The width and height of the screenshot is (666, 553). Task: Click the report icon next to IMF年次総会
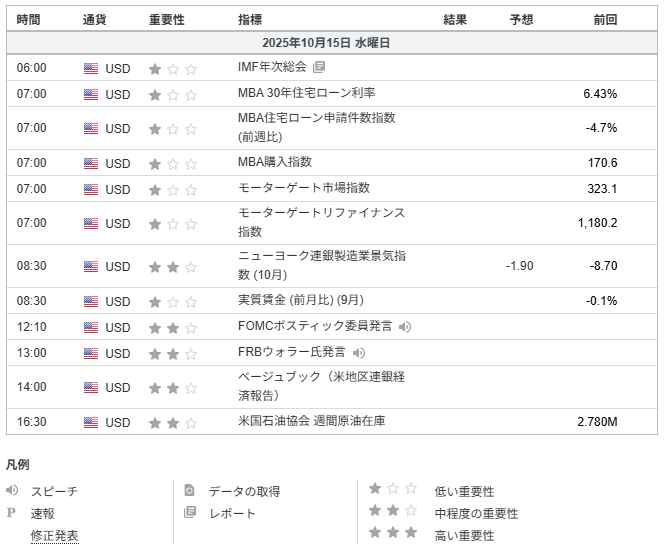pyautogui.click(x=319, y=68)
